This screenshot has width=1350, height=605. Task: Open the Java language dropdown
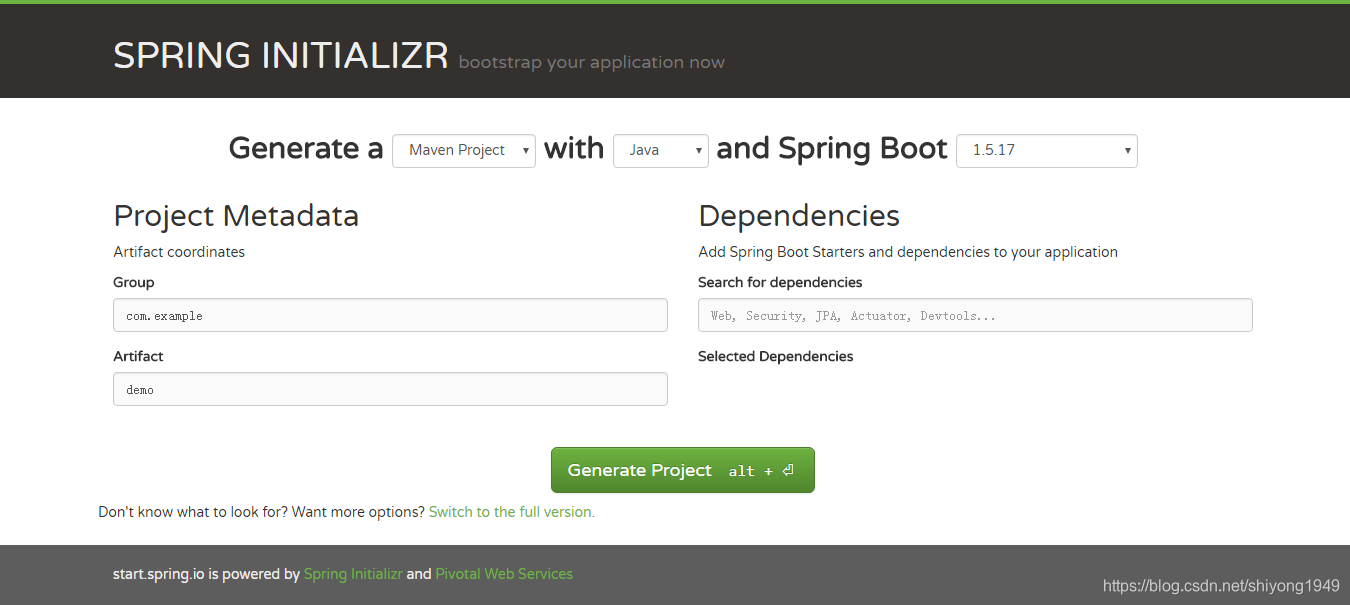click(661, 150)
